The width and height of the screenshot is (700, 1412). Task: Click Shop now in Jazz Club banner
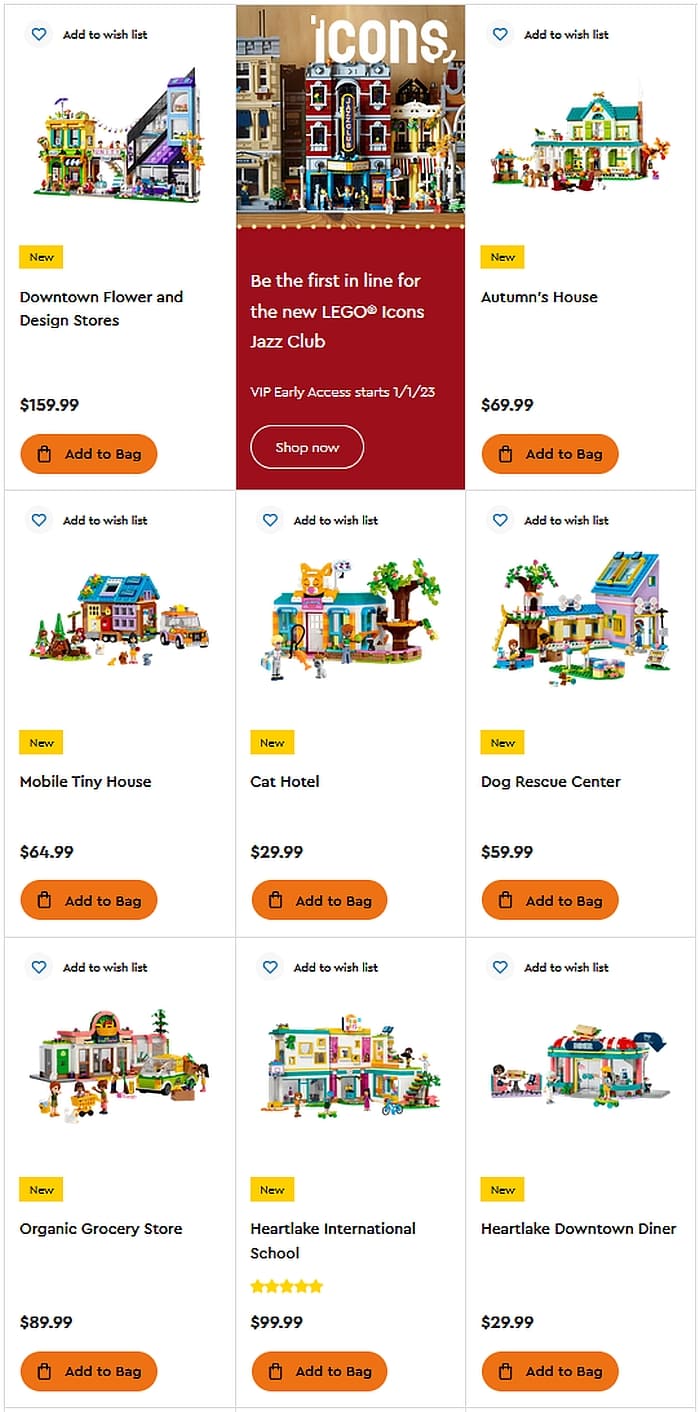pos(307,447)
